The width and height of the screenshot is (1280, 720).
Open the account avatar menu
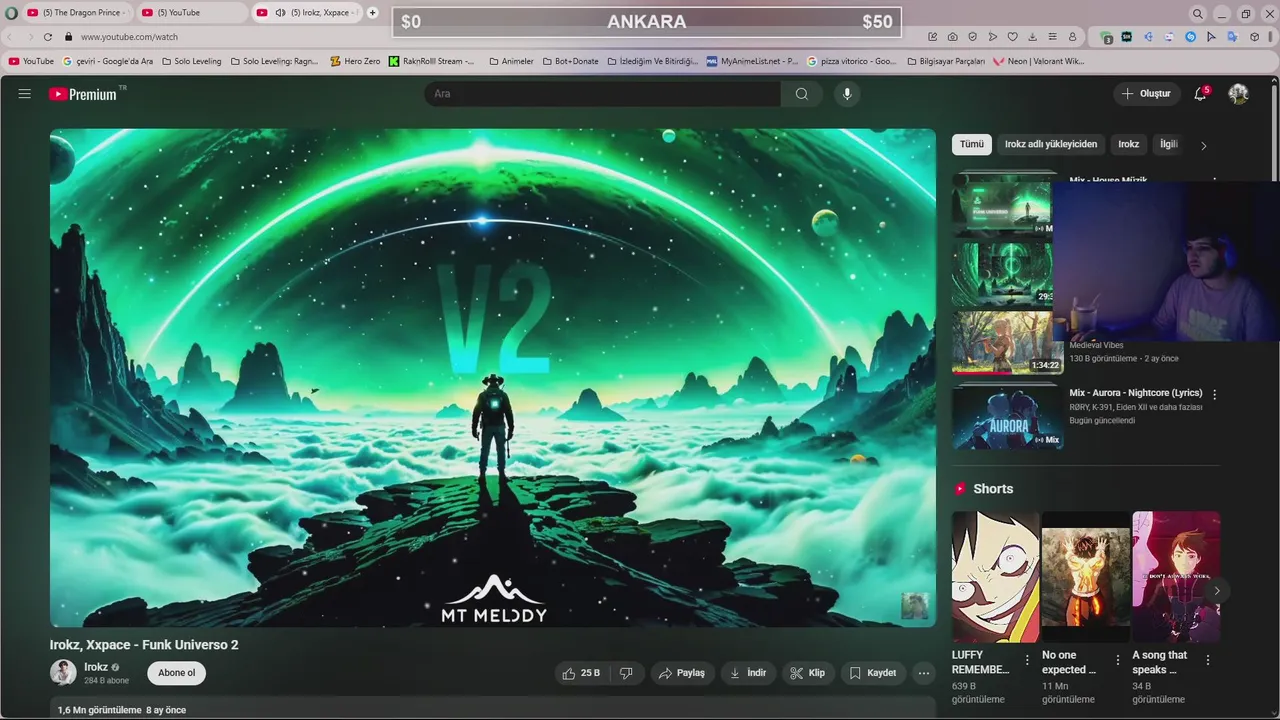[x=1238, y=94]
